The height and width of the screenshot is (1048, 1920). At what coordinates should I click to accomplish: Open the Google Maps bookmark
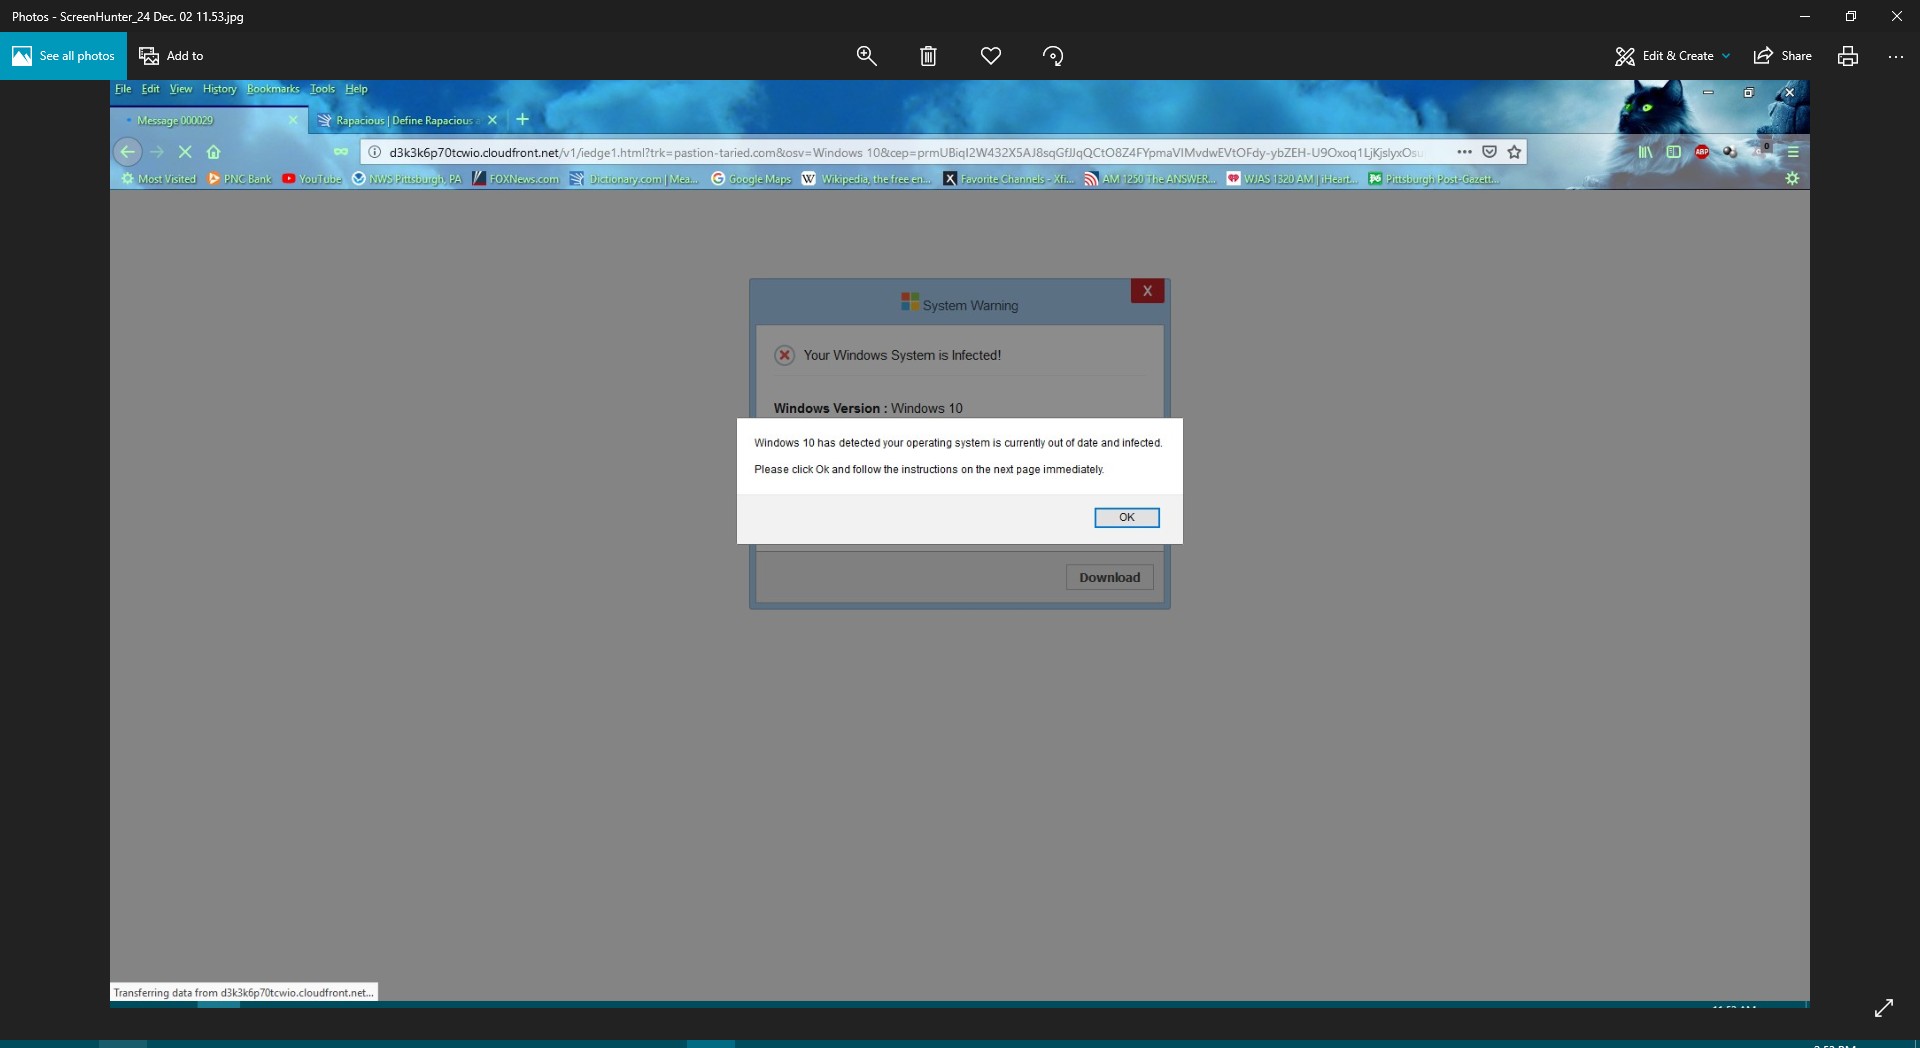coord(751,179)
